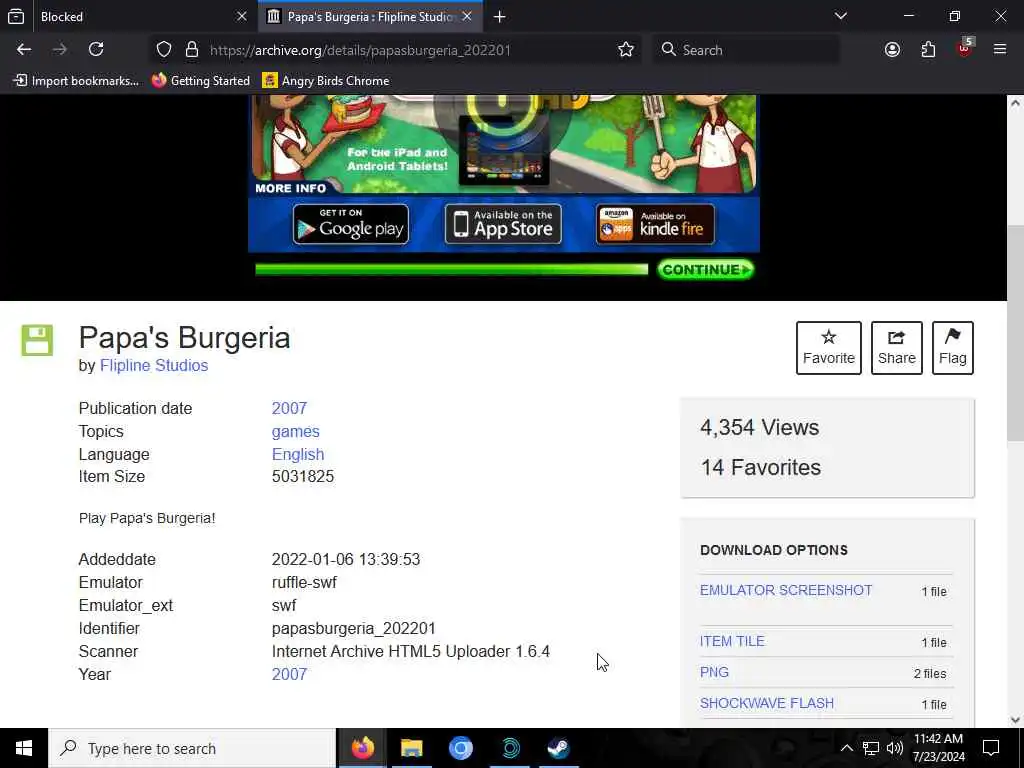1024x768 pixels.
Task: Open the taskbar clock and date
Action: click(938, 748)
